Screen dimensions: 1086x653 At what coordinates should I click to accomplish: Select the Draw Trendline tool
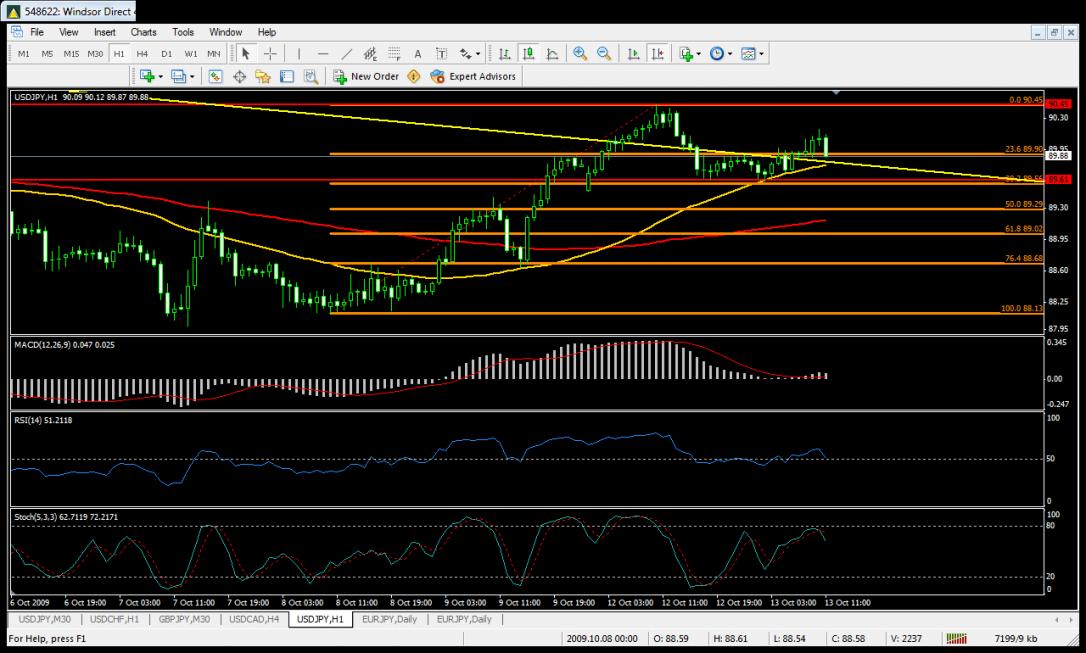click(346, 53)
